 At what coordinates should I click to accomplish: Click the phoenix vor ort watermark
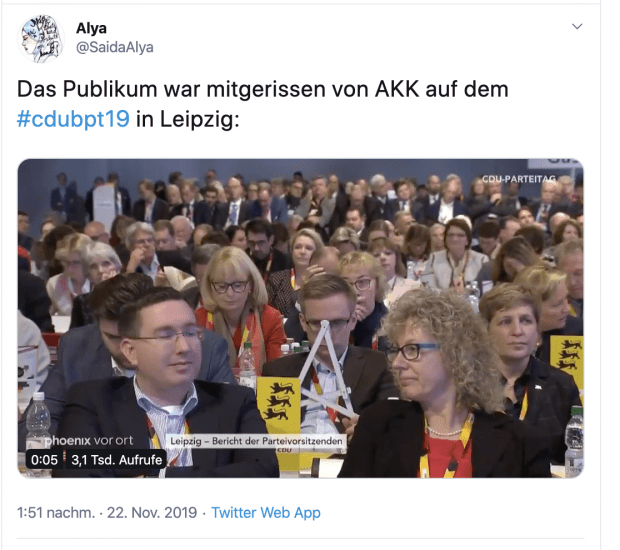coord(89,440)
